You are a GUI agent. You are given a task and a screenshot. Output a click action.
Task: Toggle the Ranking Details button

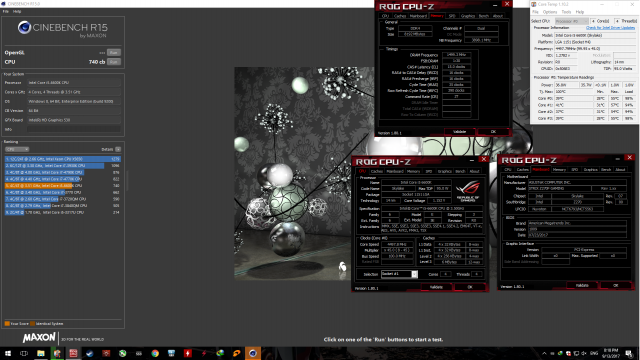point(118,149)
